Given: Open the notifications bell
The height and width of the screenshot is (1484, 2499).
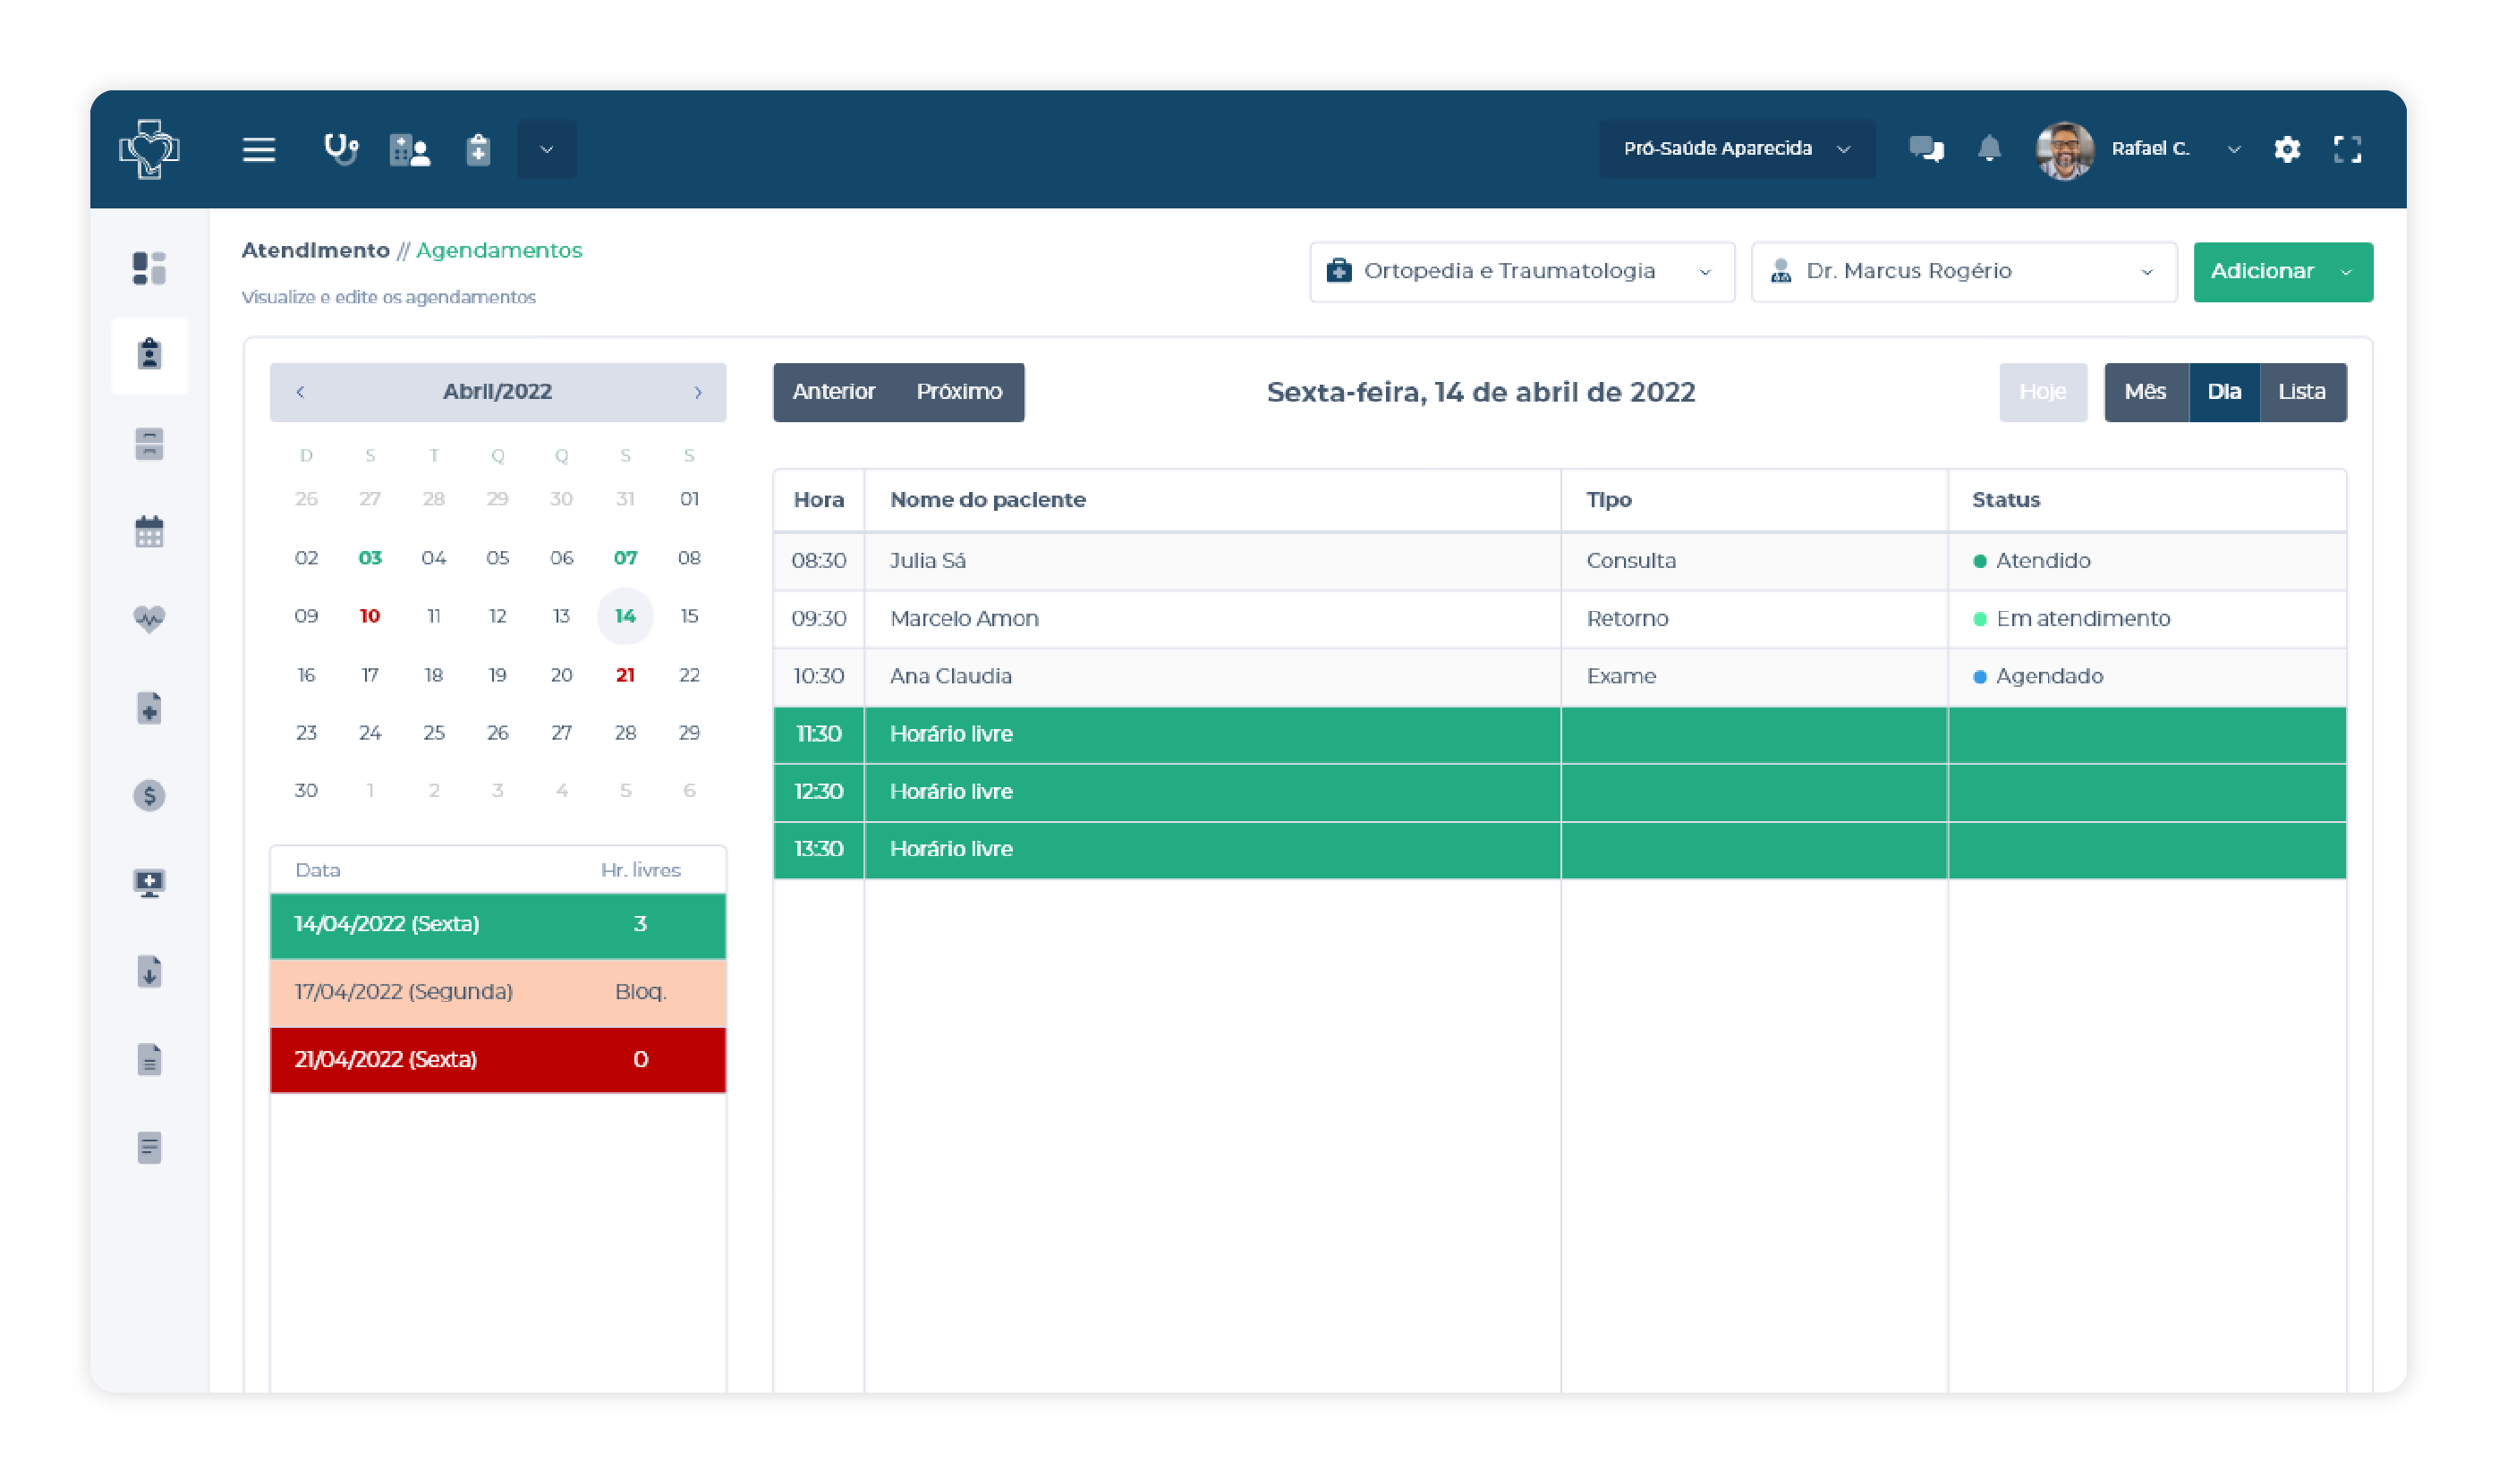Looking at the screenshot, I should [1989, 149].
